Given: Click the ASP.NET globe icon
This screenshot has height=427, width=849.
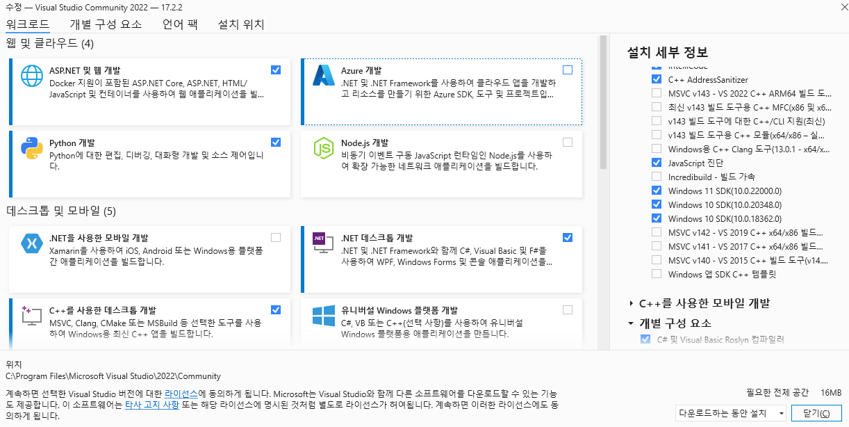Looking at the screenshot, I should pyautogui.click(x=31, y=76).
